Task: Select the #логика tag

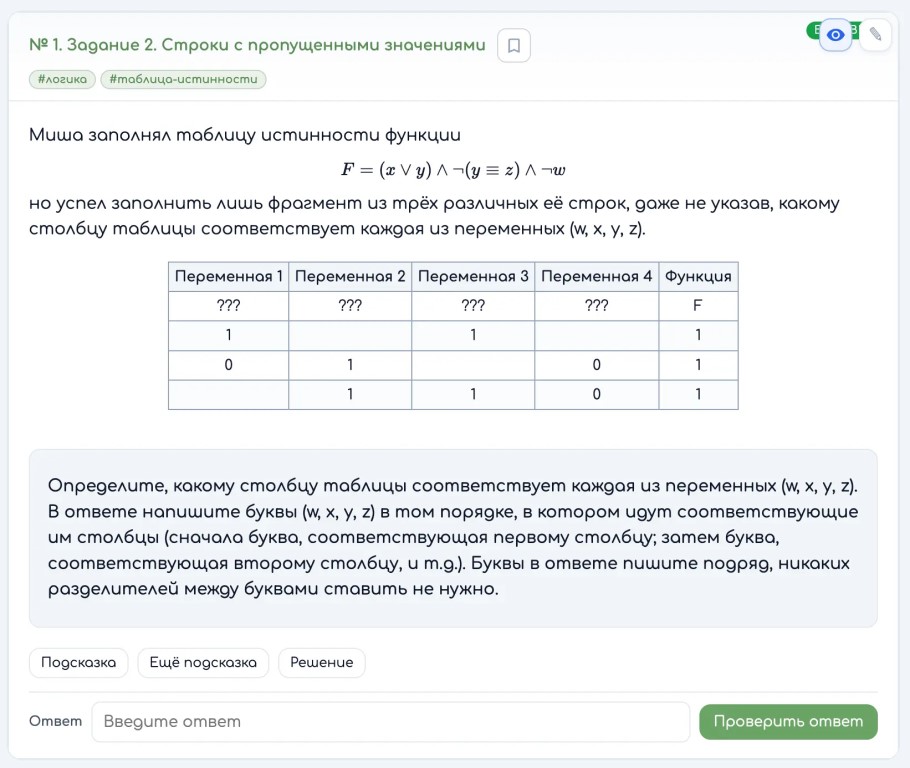Action: click(62, 79)
